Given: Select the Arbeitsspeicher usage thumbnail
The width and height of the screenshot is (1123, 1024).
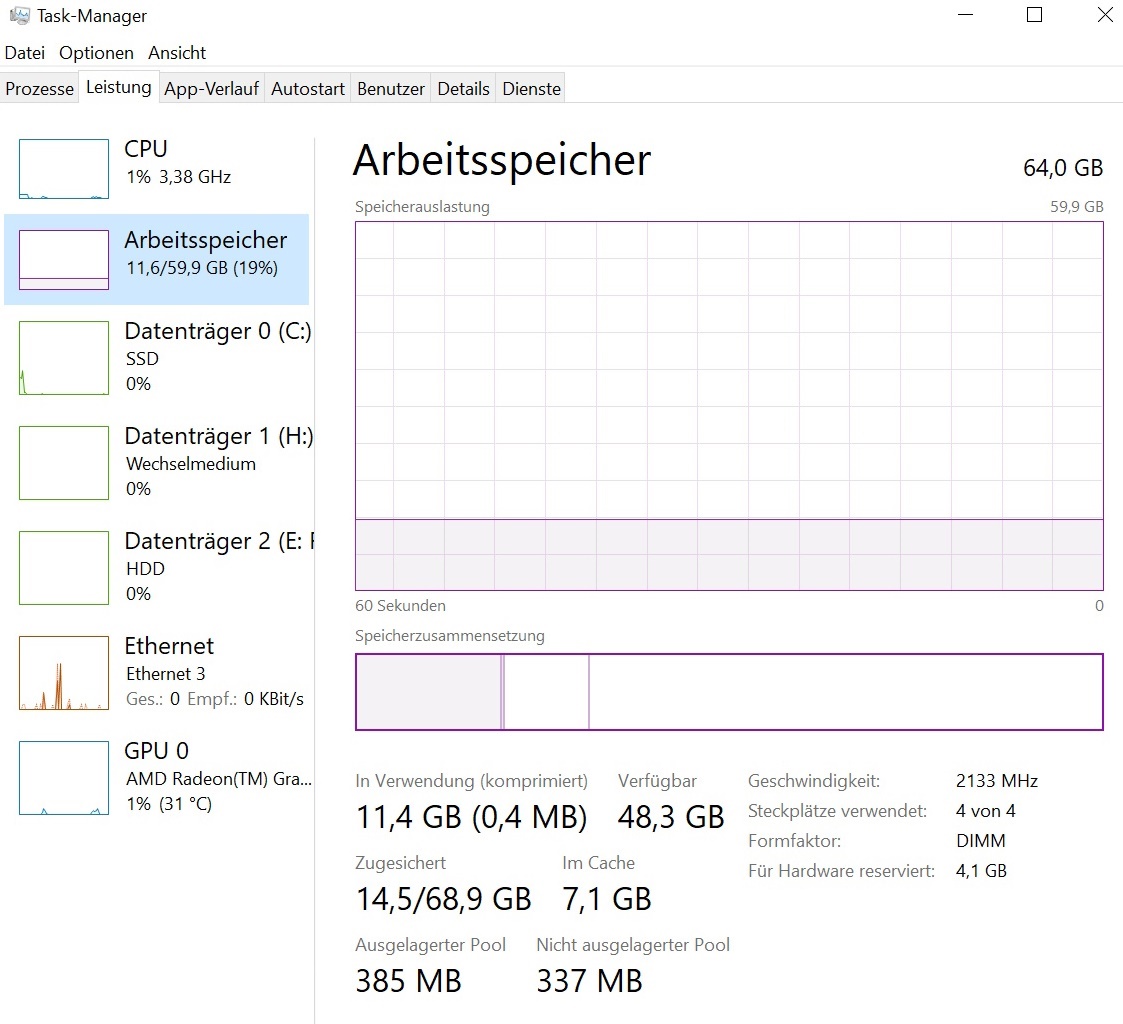Looking at the screenshot, I should pos(64,260).
